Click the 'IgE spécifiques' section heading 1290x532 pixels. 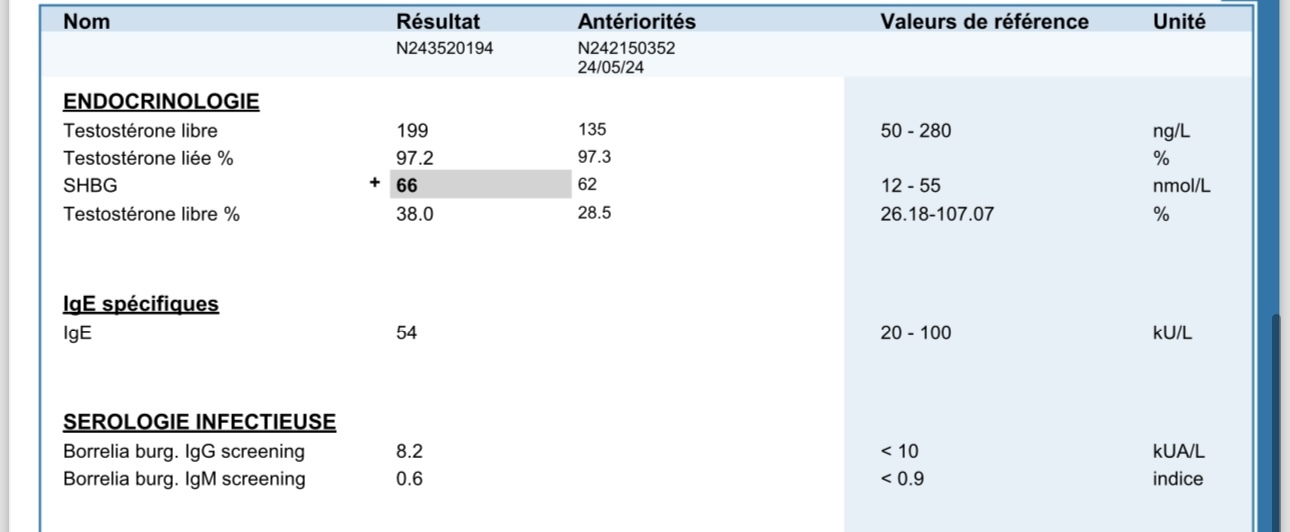[x=141, y=304]
